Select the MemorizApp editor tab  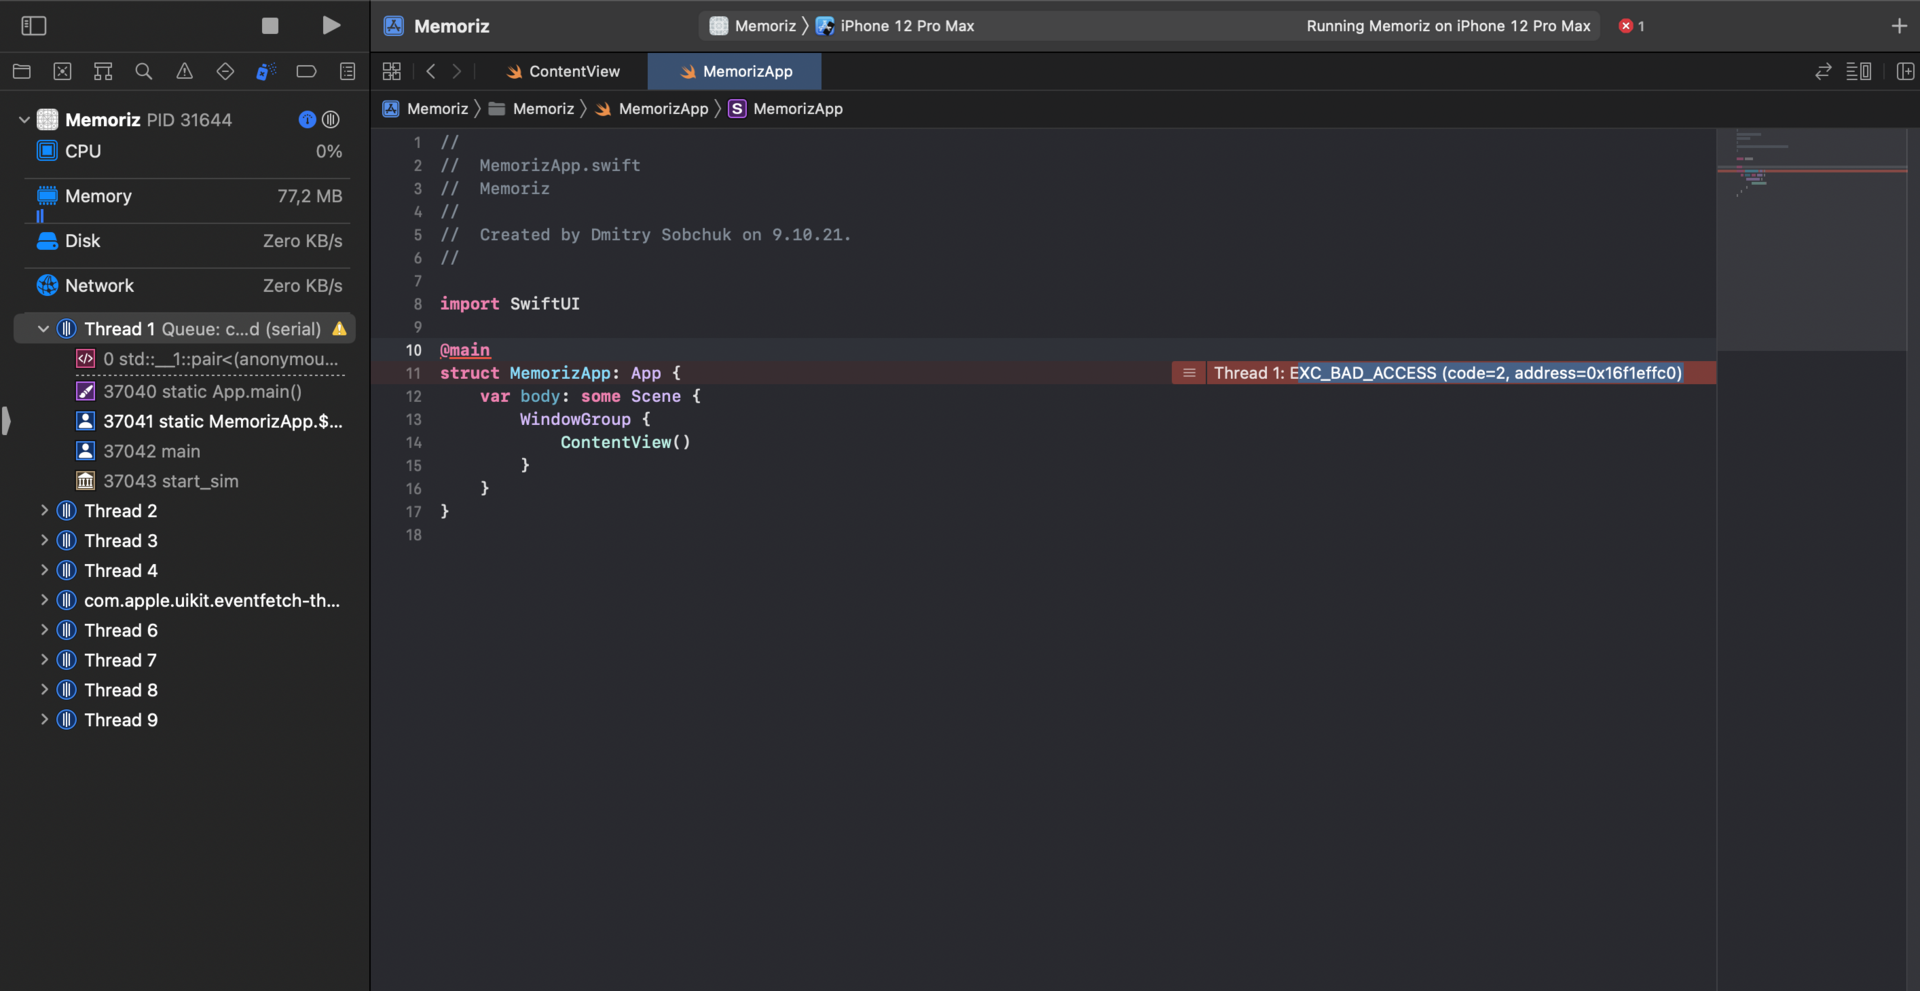(735, 71)
